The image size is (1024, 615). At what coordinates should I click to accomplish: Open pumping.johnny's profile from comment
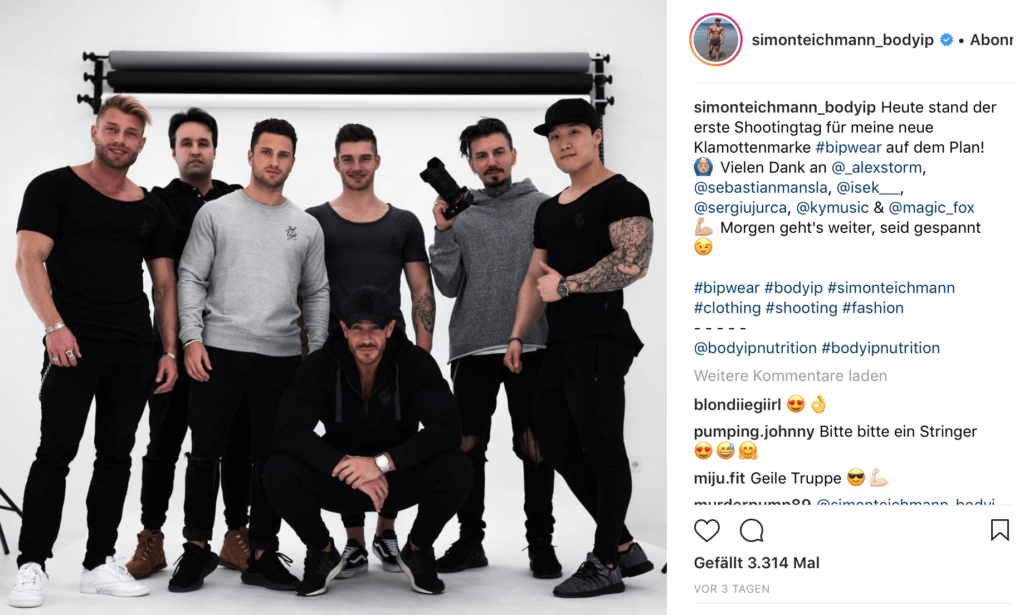[x=754, y=432]
